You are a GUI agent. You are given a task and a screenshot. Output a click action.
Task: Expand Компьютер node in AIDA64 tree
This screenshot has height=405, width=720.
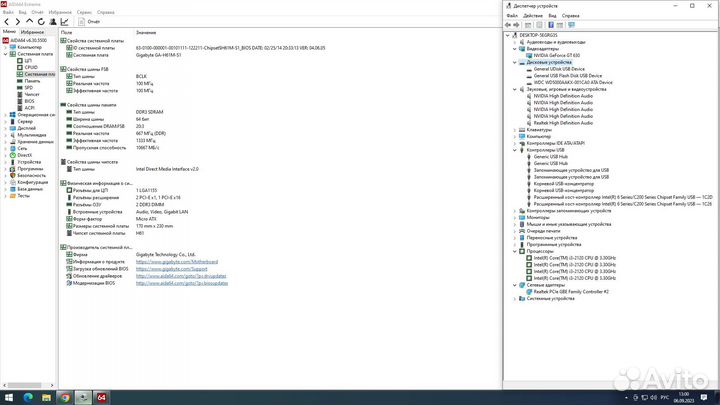tap(6, 47)
